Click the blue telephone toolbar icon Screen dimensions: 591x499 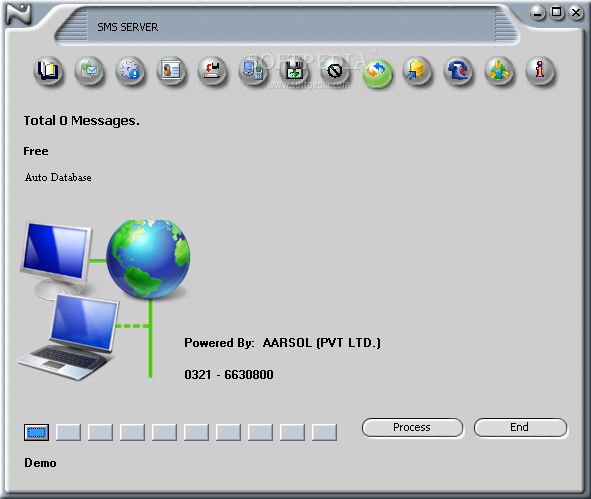[458, 71]
